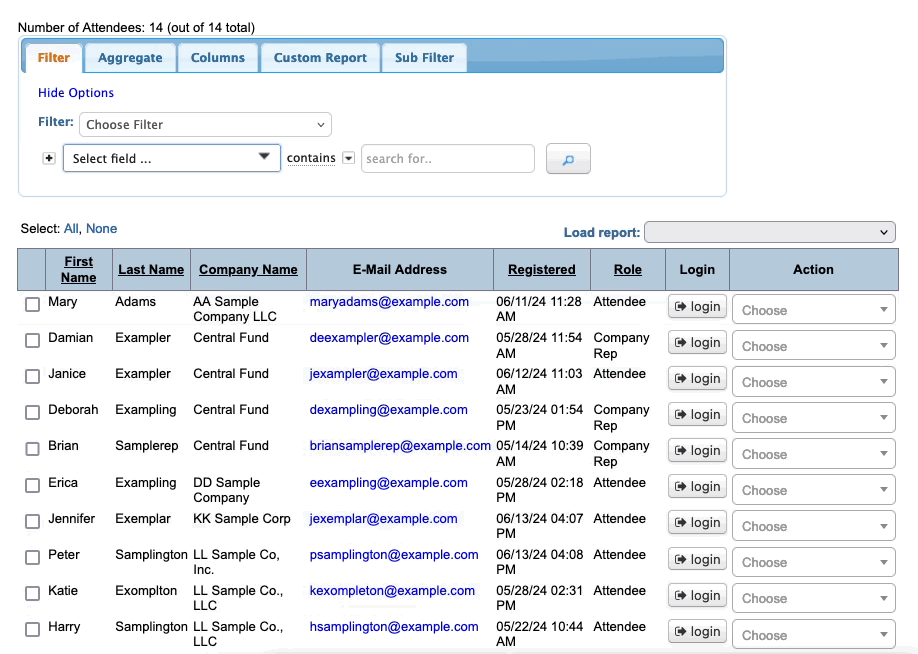
Task: Open the contains operator arrow
Action: point(348,158)
